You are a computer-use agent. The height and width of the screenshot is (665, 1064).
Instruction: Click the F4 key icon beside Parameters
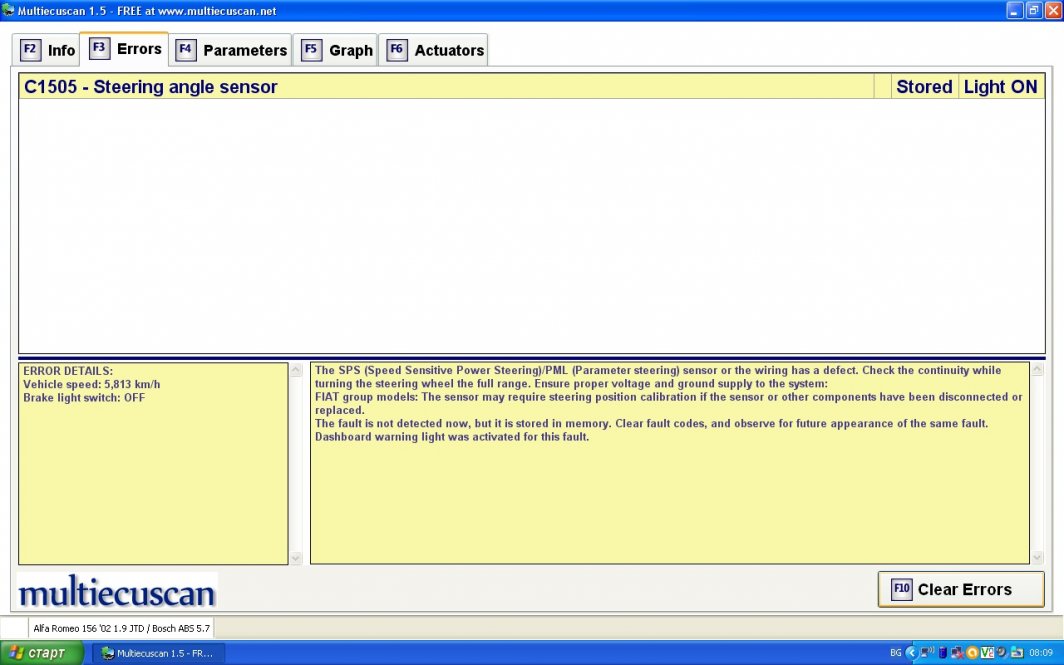185,49
